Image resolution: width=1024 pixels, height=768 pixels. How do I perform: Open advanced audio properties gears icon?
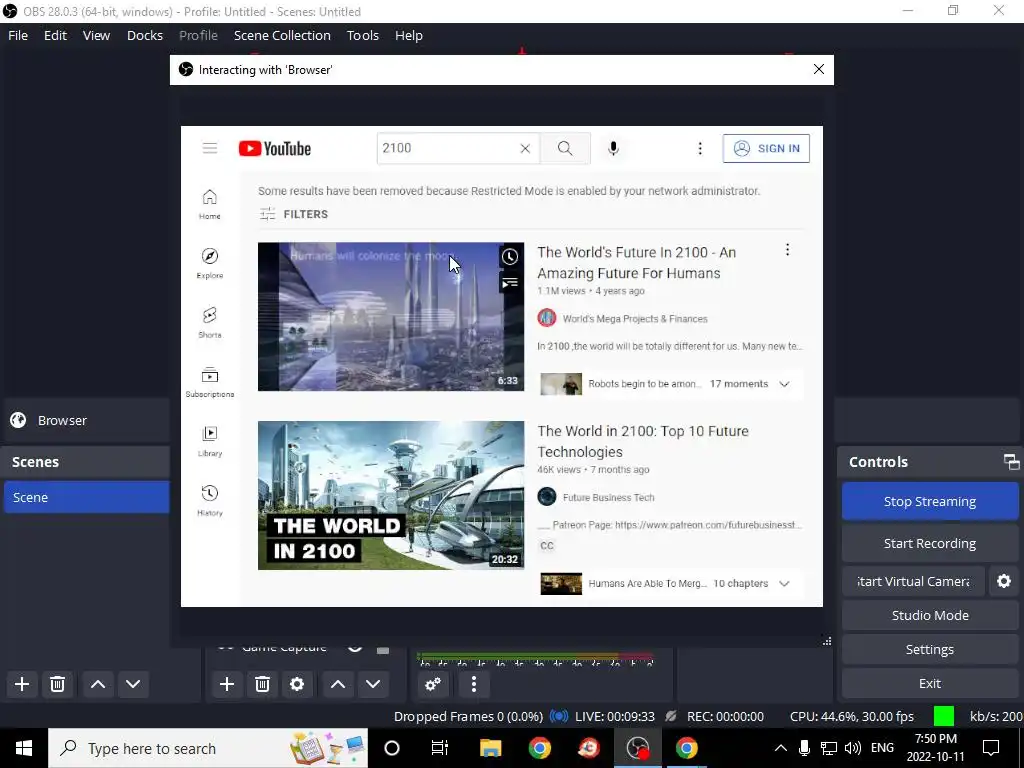(433, 684)
